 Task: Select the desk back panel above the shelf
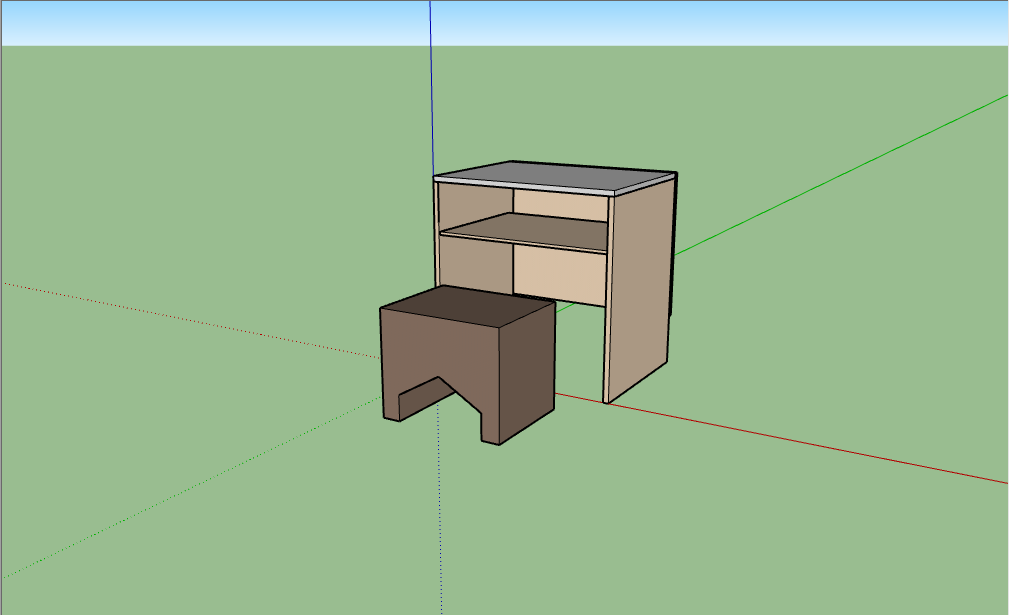[x=560, y=205]
